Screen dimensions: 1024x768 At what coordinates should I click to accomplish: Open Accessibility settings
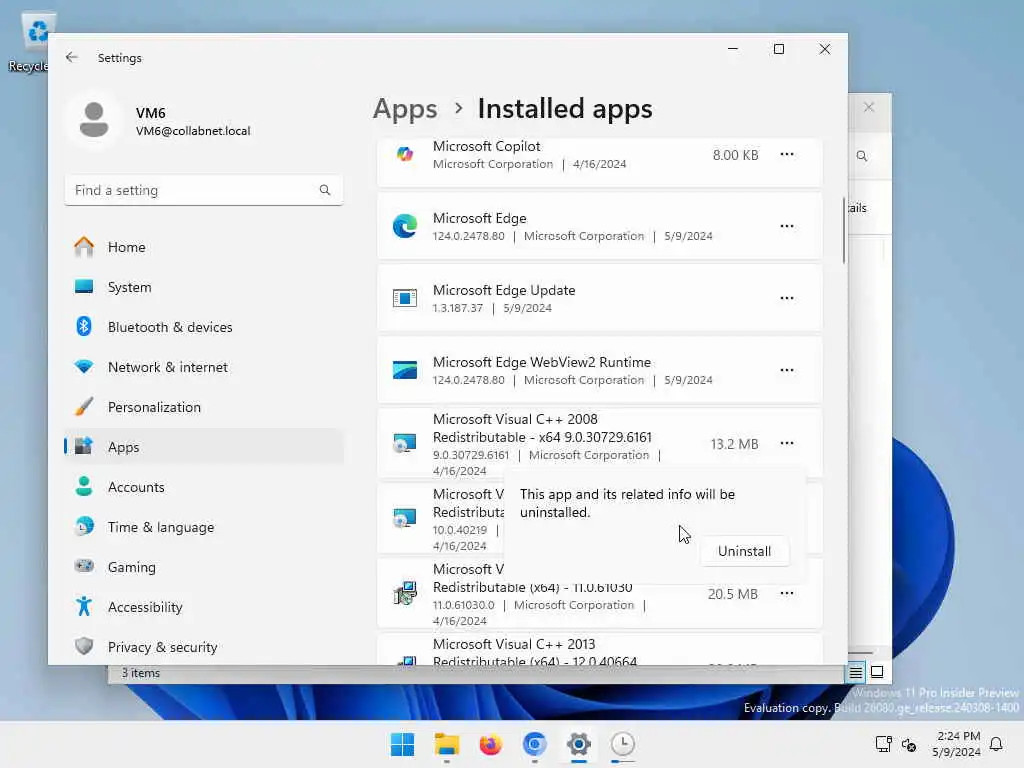tap(204, 607)
